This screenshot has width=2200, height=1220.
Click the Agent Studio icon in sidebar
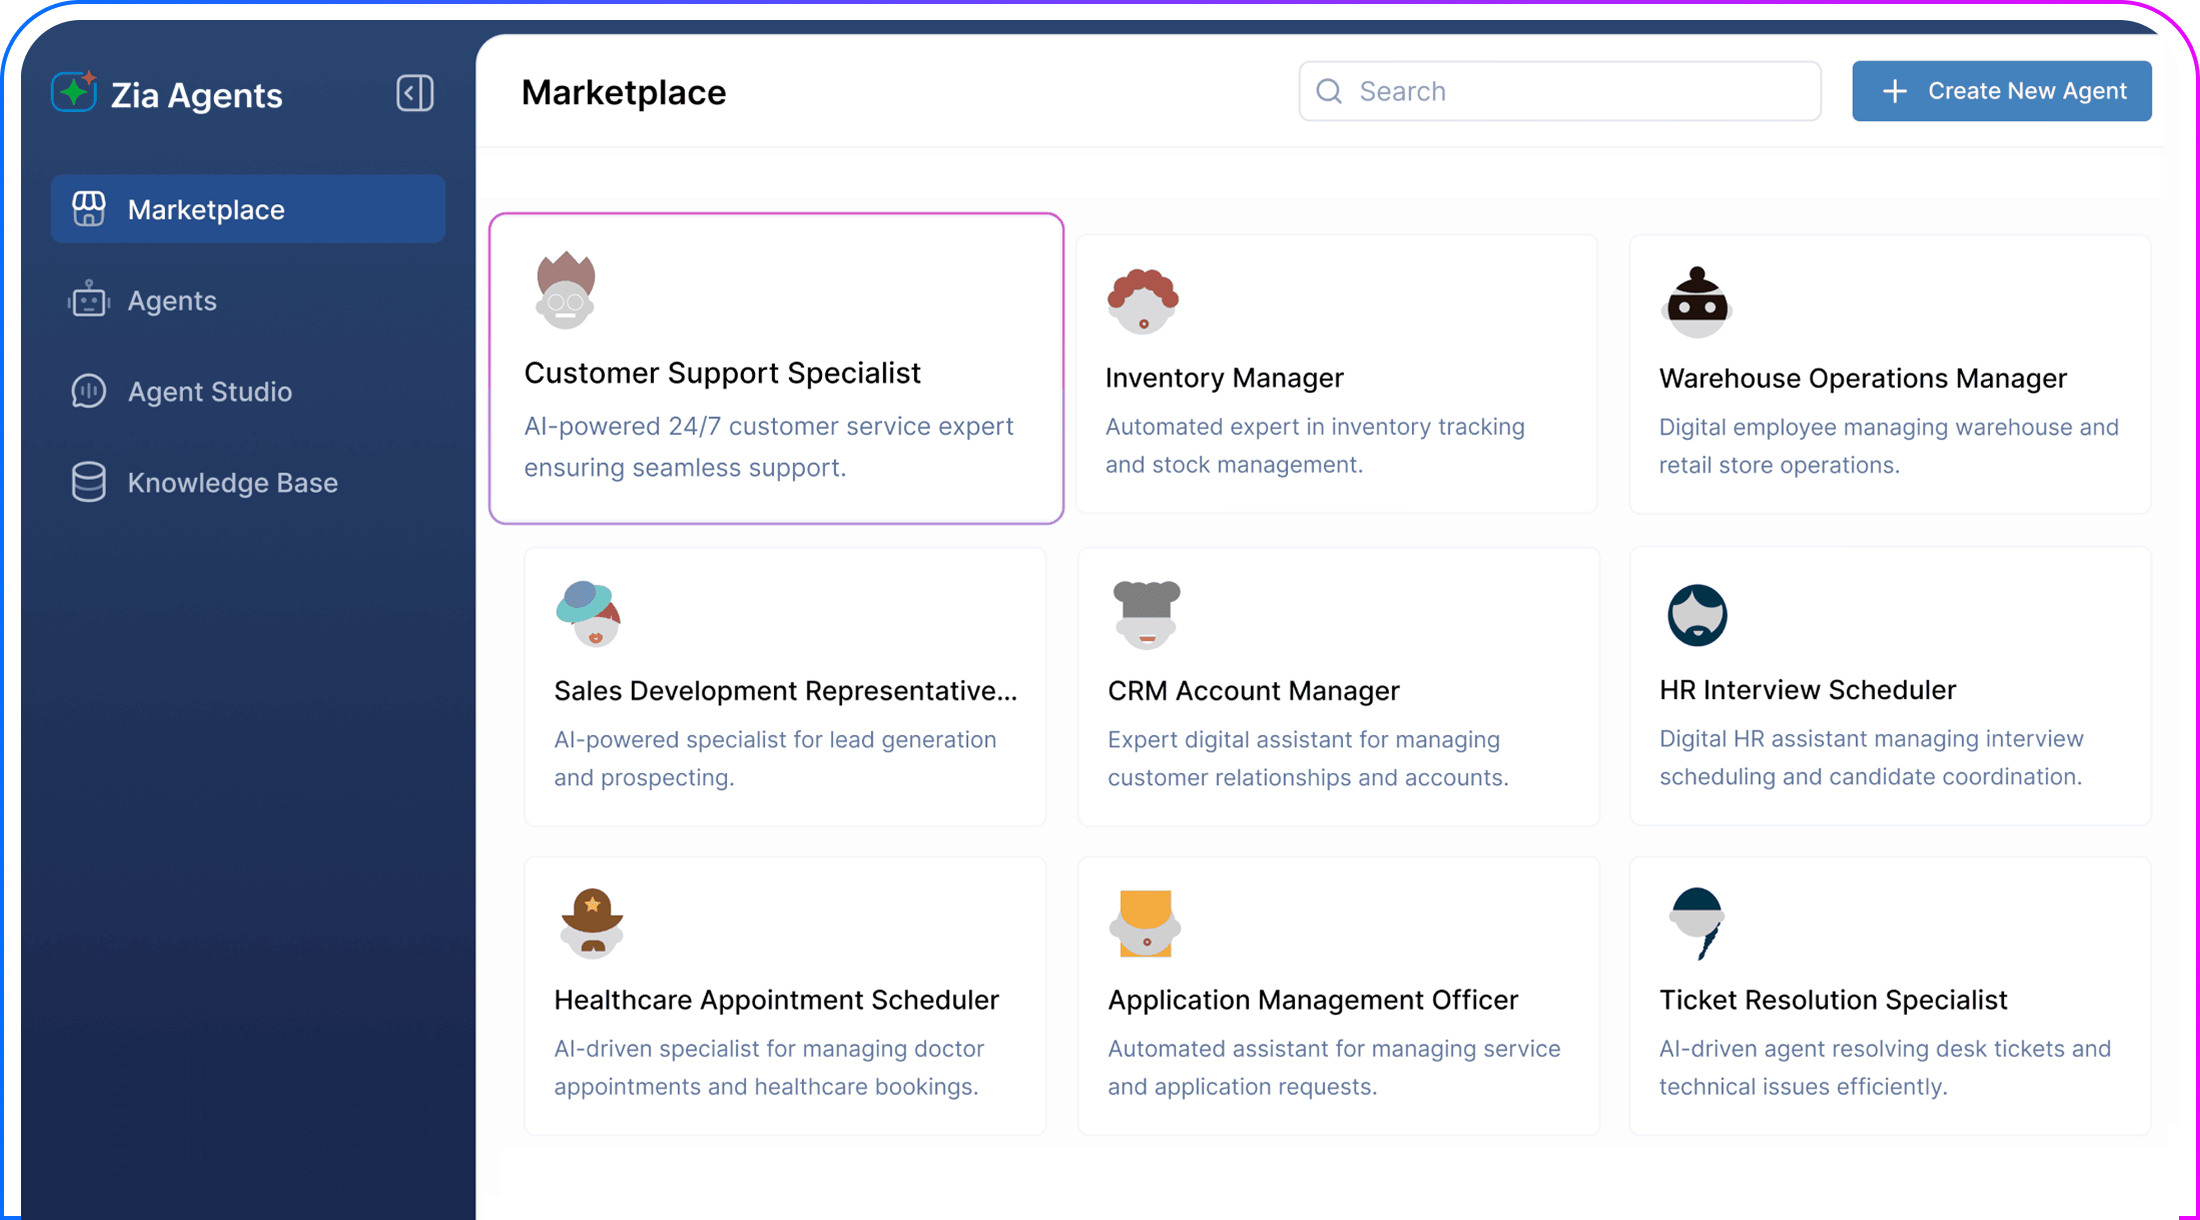coord(89,391)
